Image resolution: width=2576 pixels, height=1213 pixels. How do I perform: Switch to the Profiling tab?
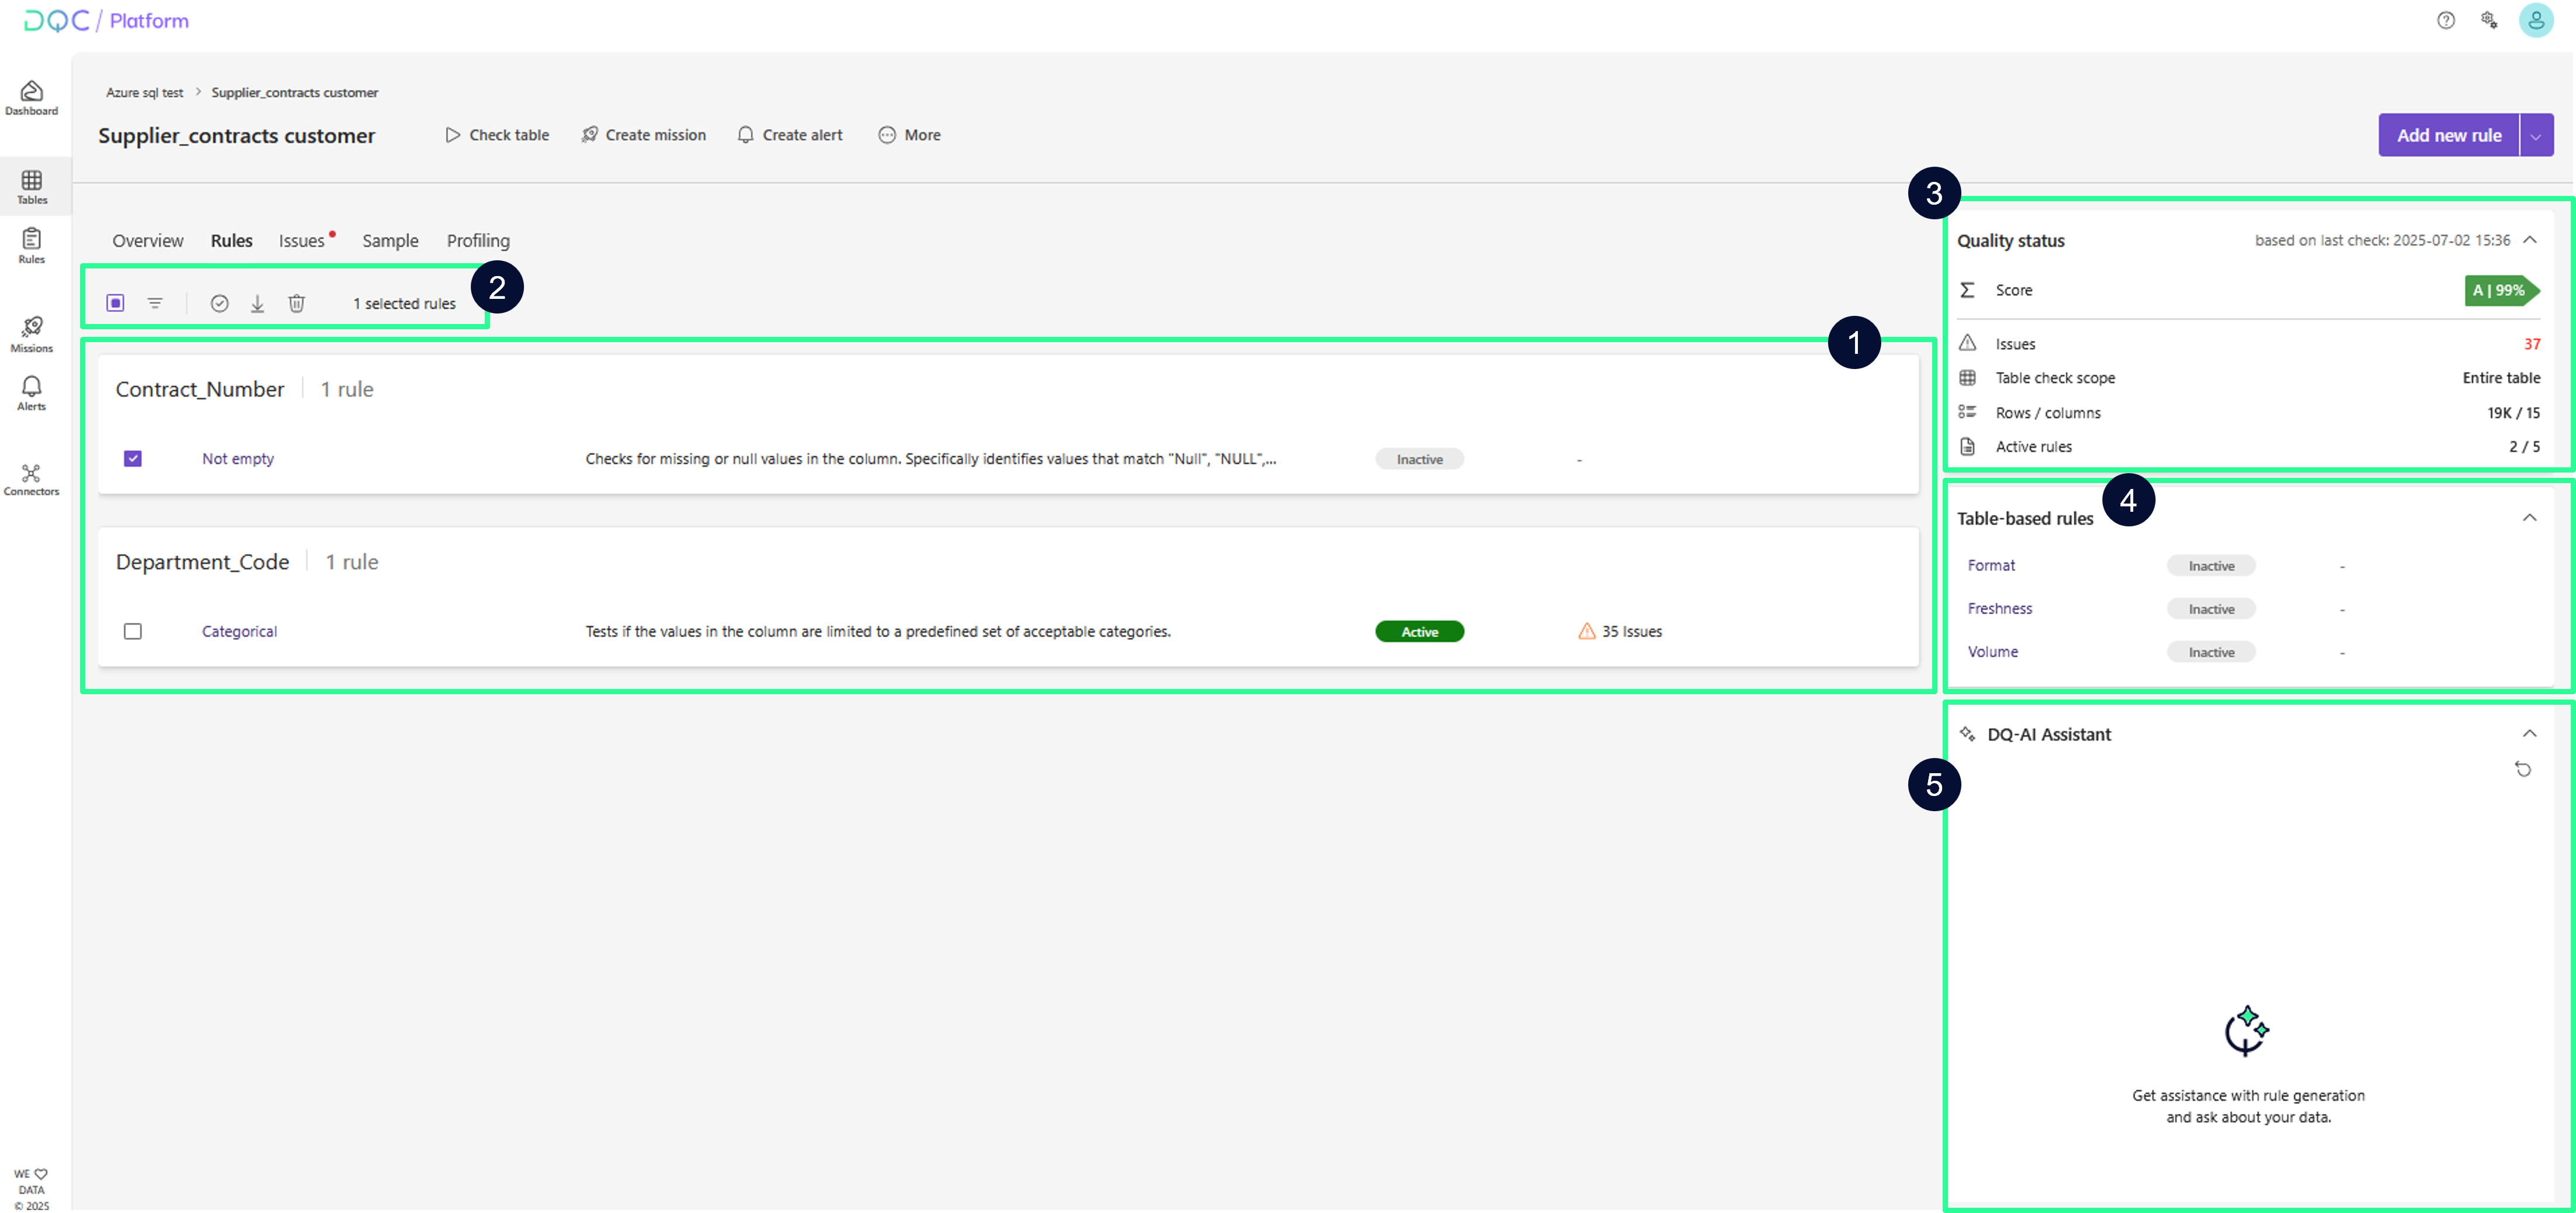[x=478, y=241]
